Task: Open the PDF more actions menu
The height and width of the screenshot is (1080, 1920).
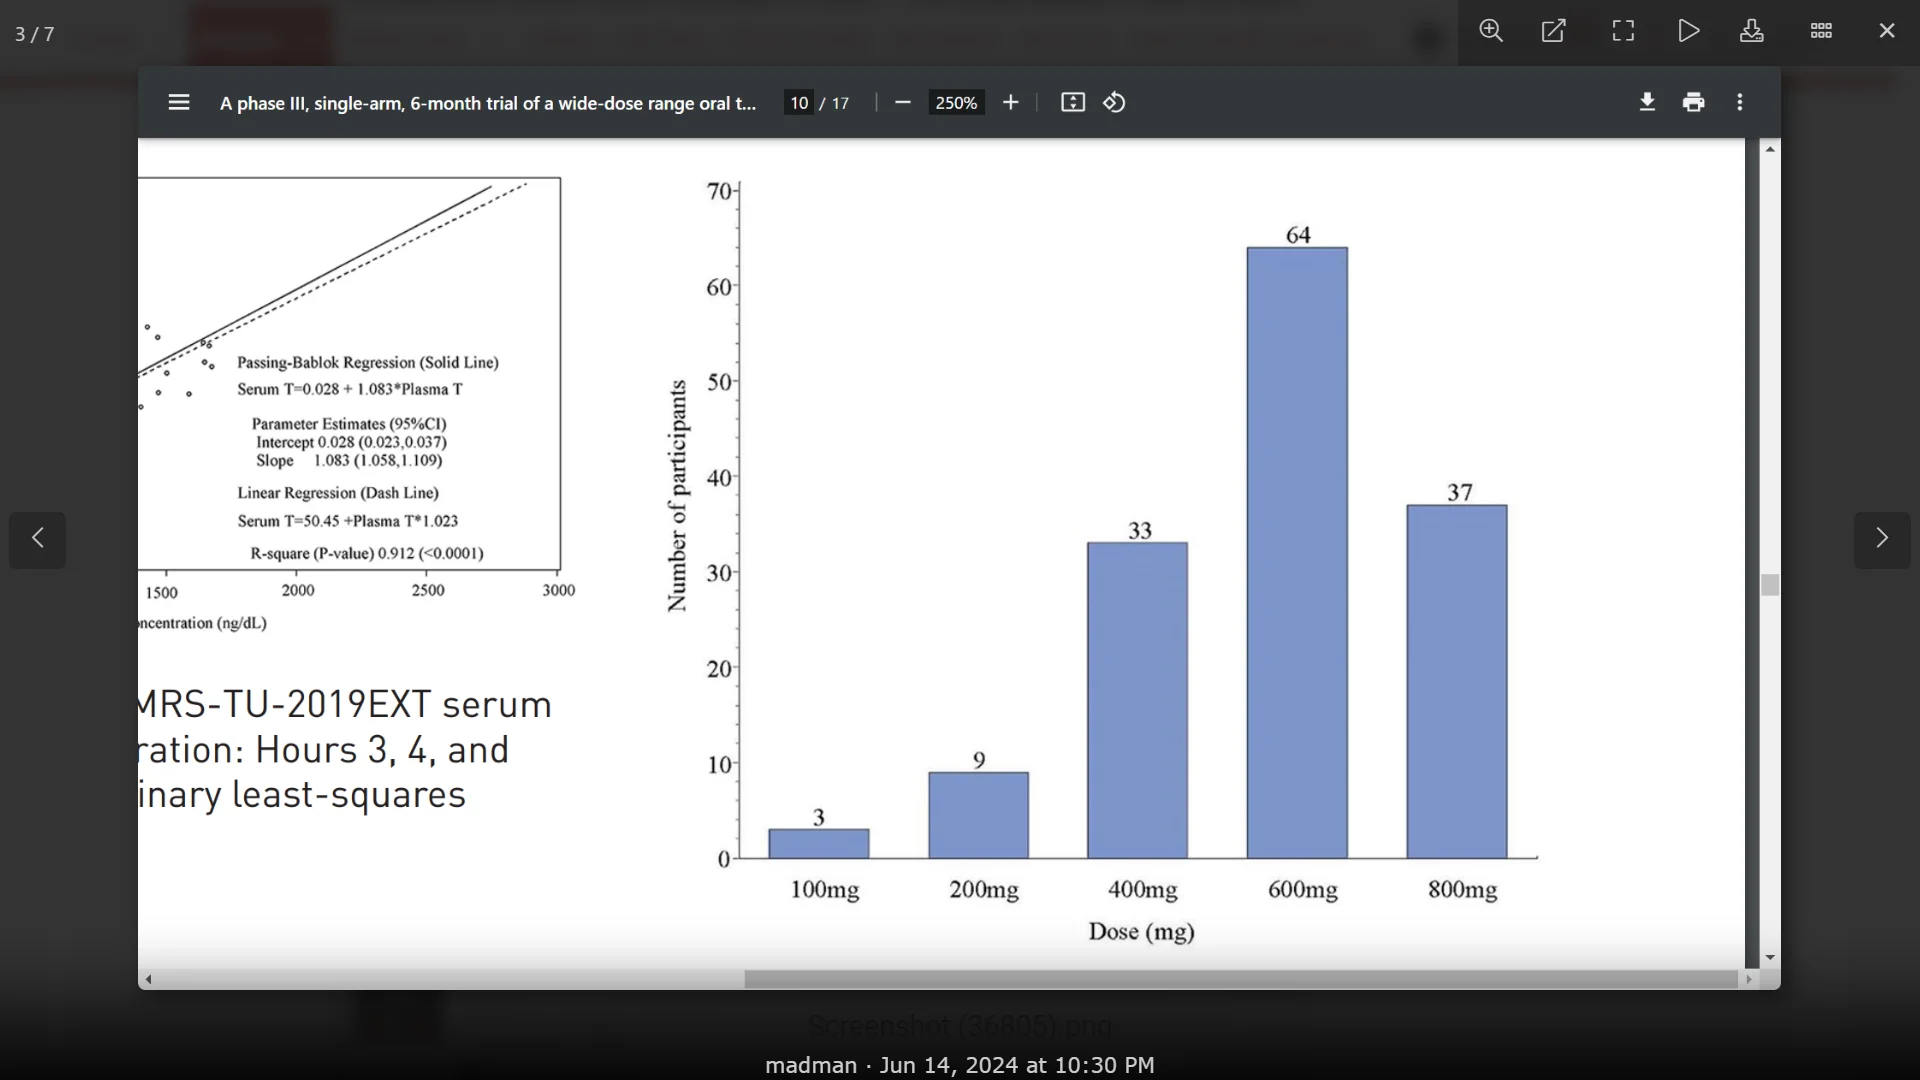Action: tap(1741, 102)
